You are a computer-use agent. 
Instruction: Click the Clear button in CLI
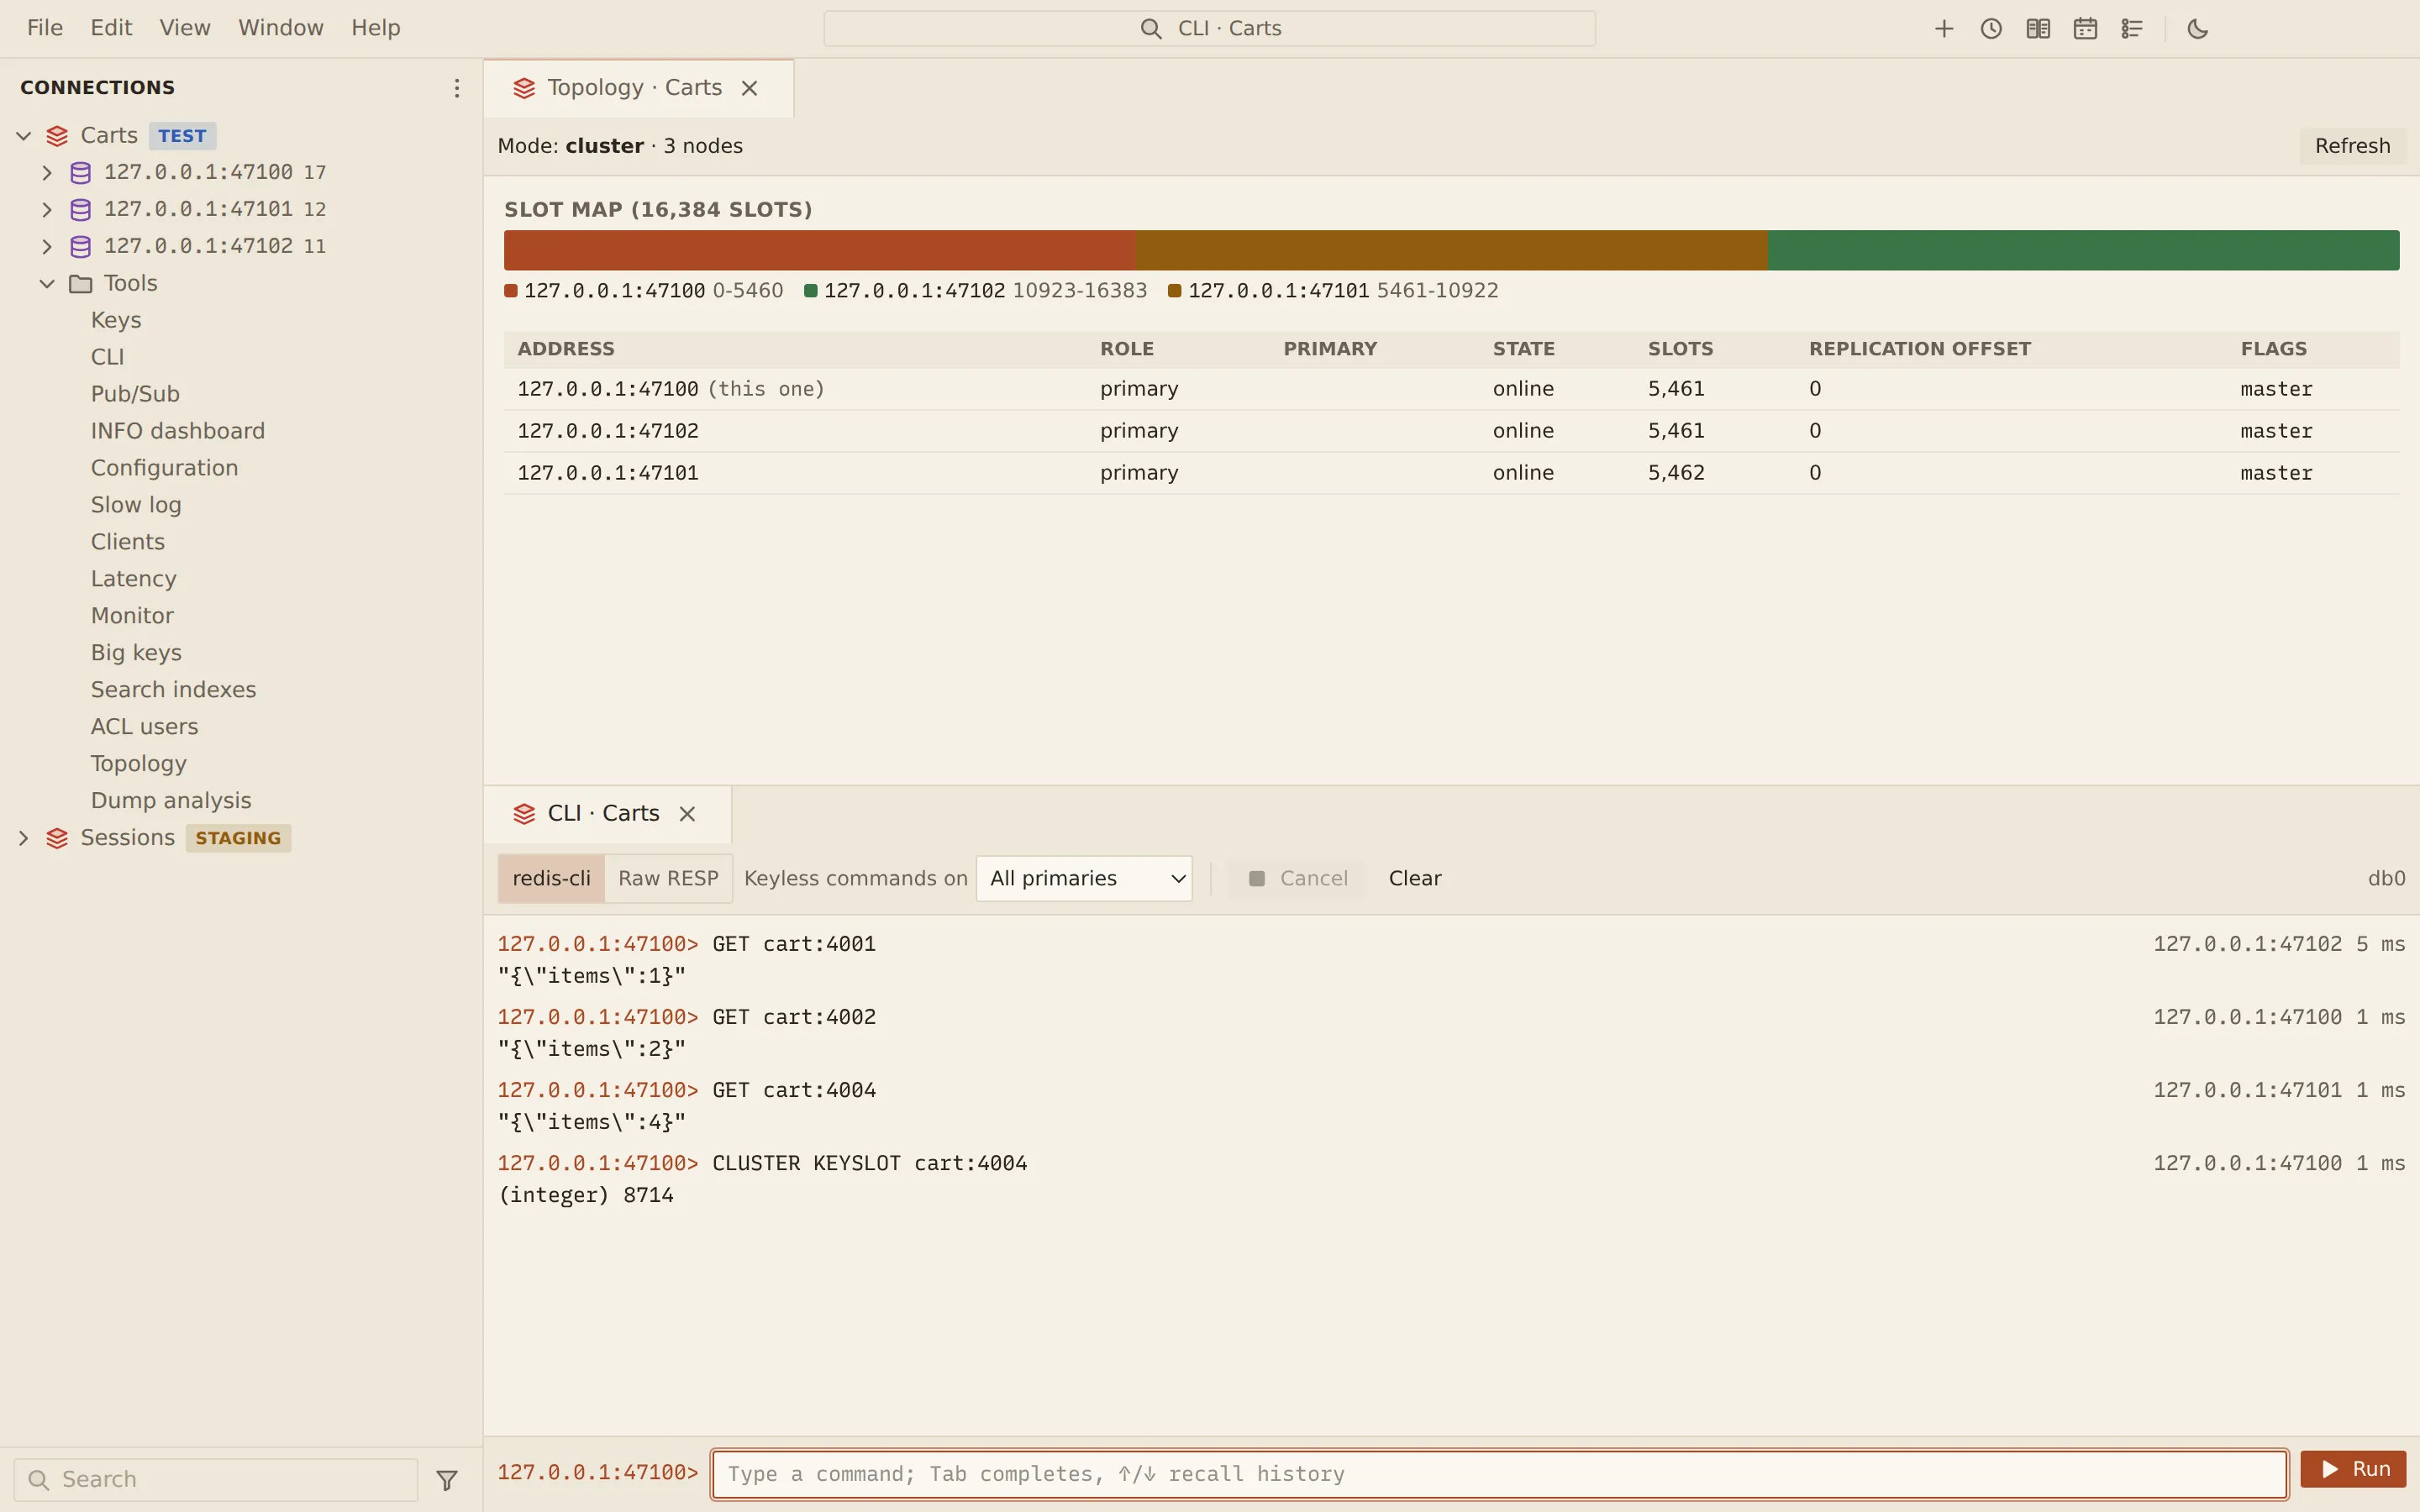[1415, 878]
